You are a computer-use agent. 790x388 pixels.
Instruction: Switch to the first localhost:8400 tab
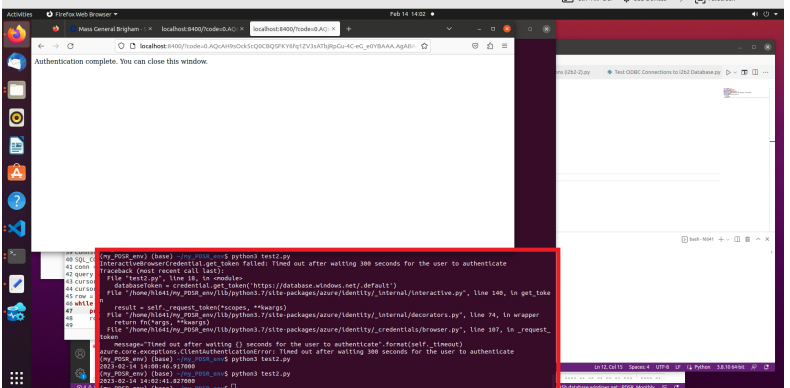tap(203, 29)
